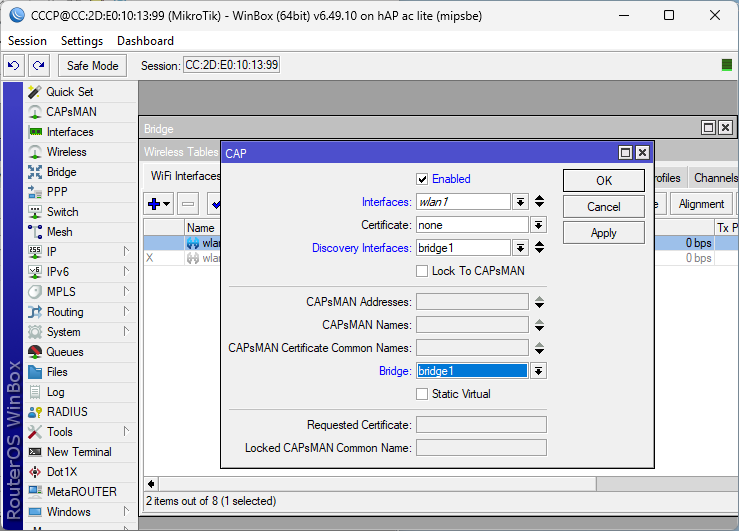The width and height of the screenshot is (739, 531).
Task: Click the Bridge field containing bridge1
Action: tap(472, 371)
